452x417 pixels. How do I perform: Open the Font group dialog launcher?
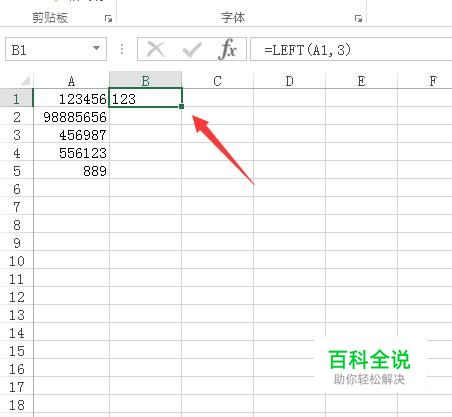(x=358, y=19)
